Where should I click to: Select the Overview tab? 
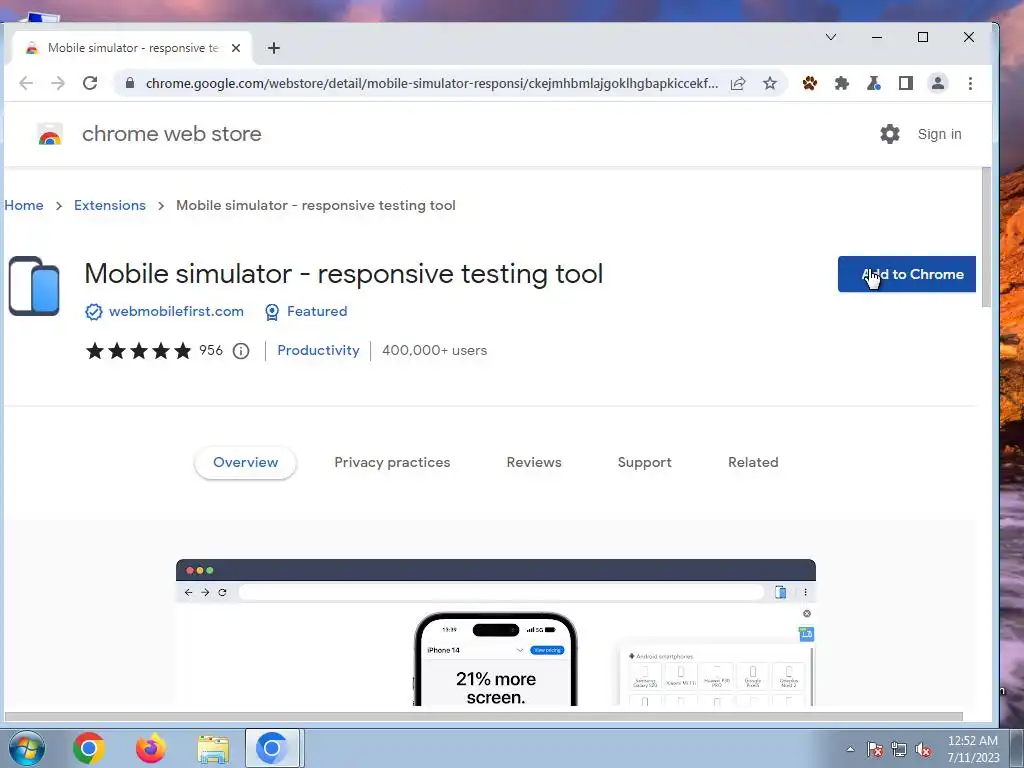pyautogui.click(x=246, y=462)
